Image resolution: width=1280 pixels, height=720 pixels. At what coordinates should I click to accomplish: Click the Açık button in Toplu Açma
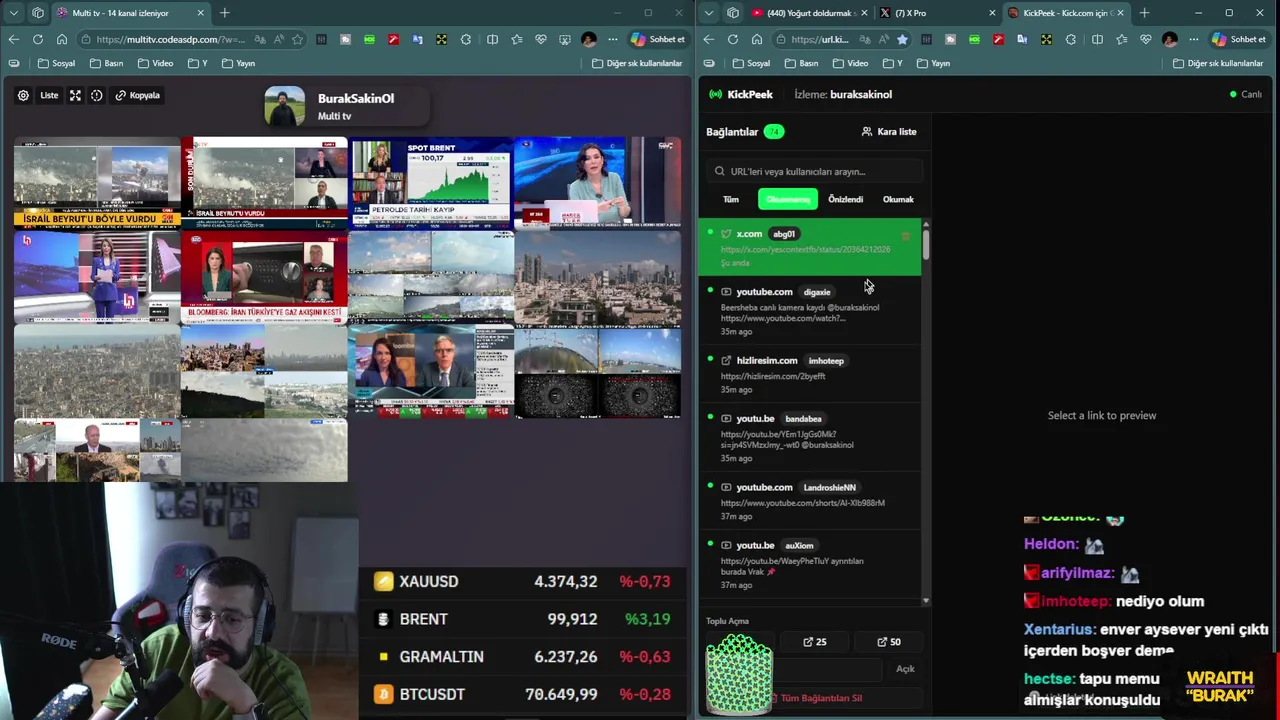[x=905, y=669]
